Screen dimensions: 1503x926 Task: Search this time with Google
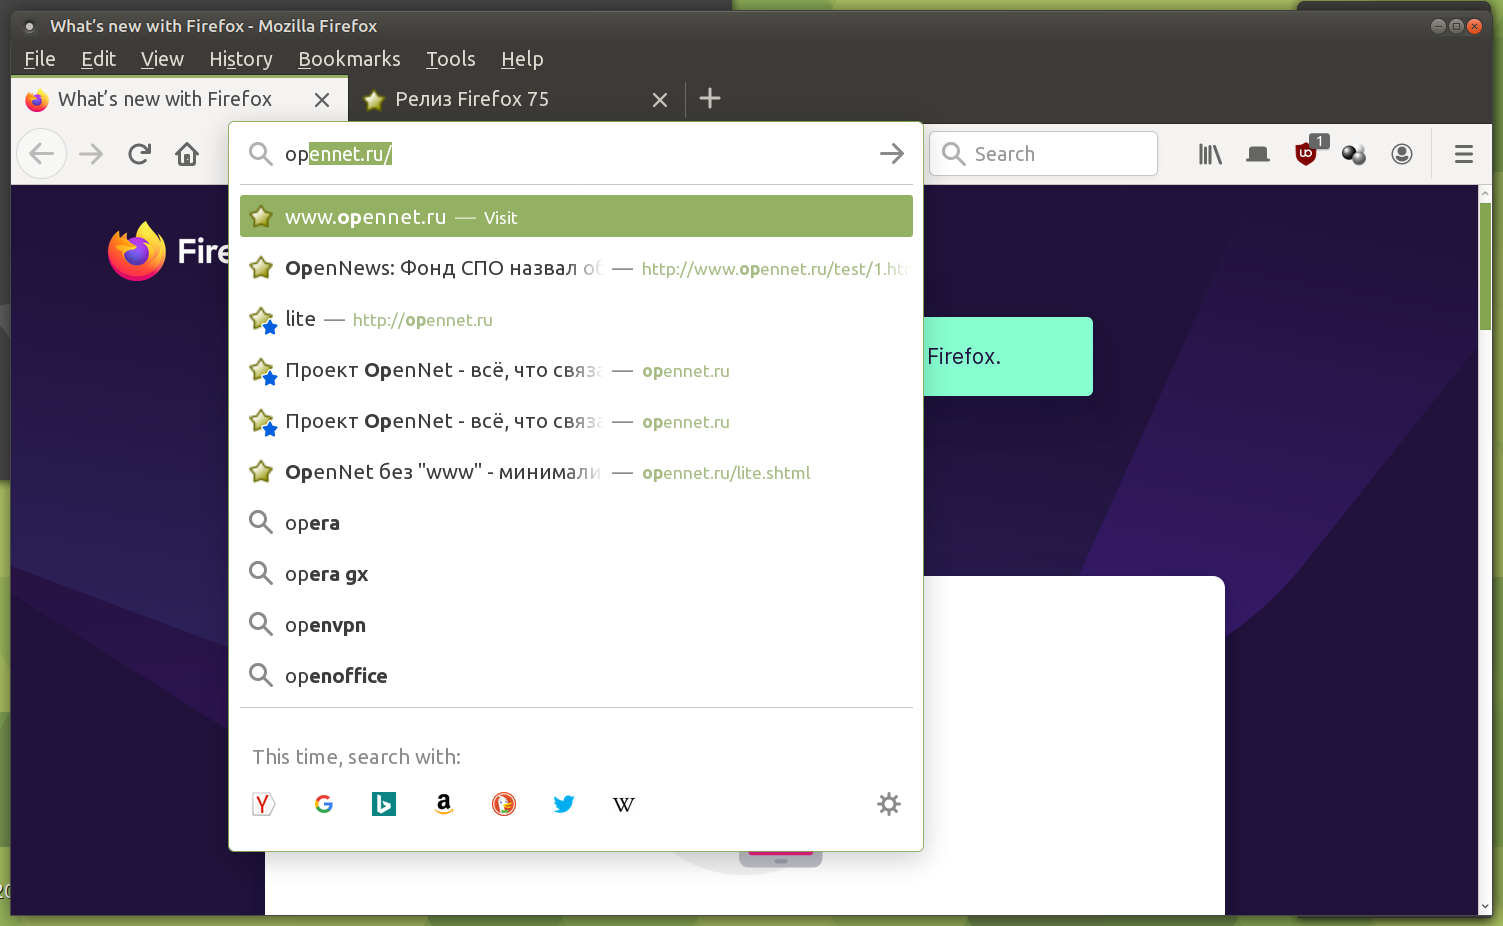[x=324, y=804]
